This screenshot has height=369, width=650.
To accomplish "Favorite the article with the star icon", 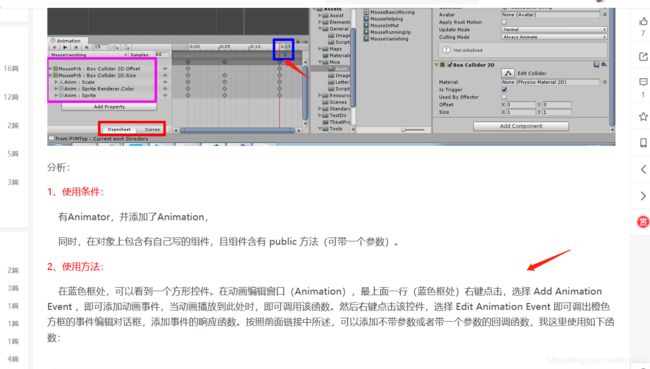I will click(x=643, y=117).
